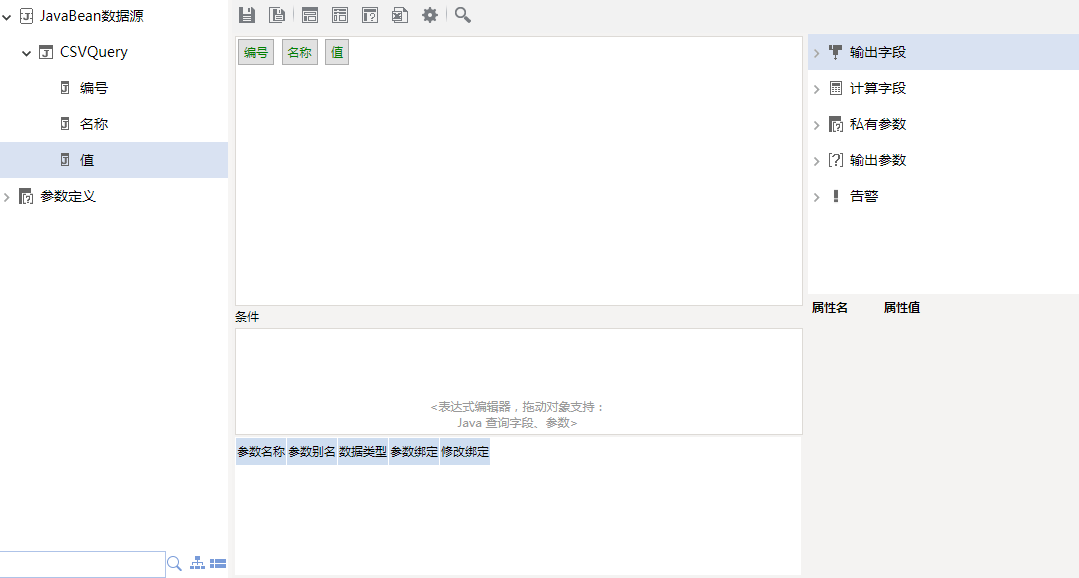Select the 名称 field in the tree
The height and width of the screenshot is (578, 1079).
coord(94,124)
